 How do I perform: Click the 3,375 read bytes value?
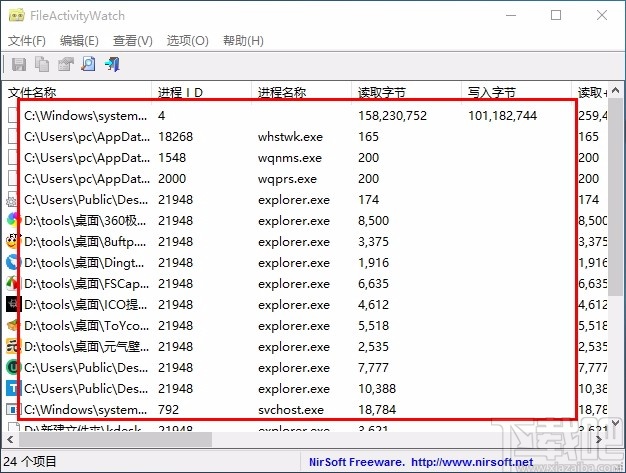click(x=373, y=241)
